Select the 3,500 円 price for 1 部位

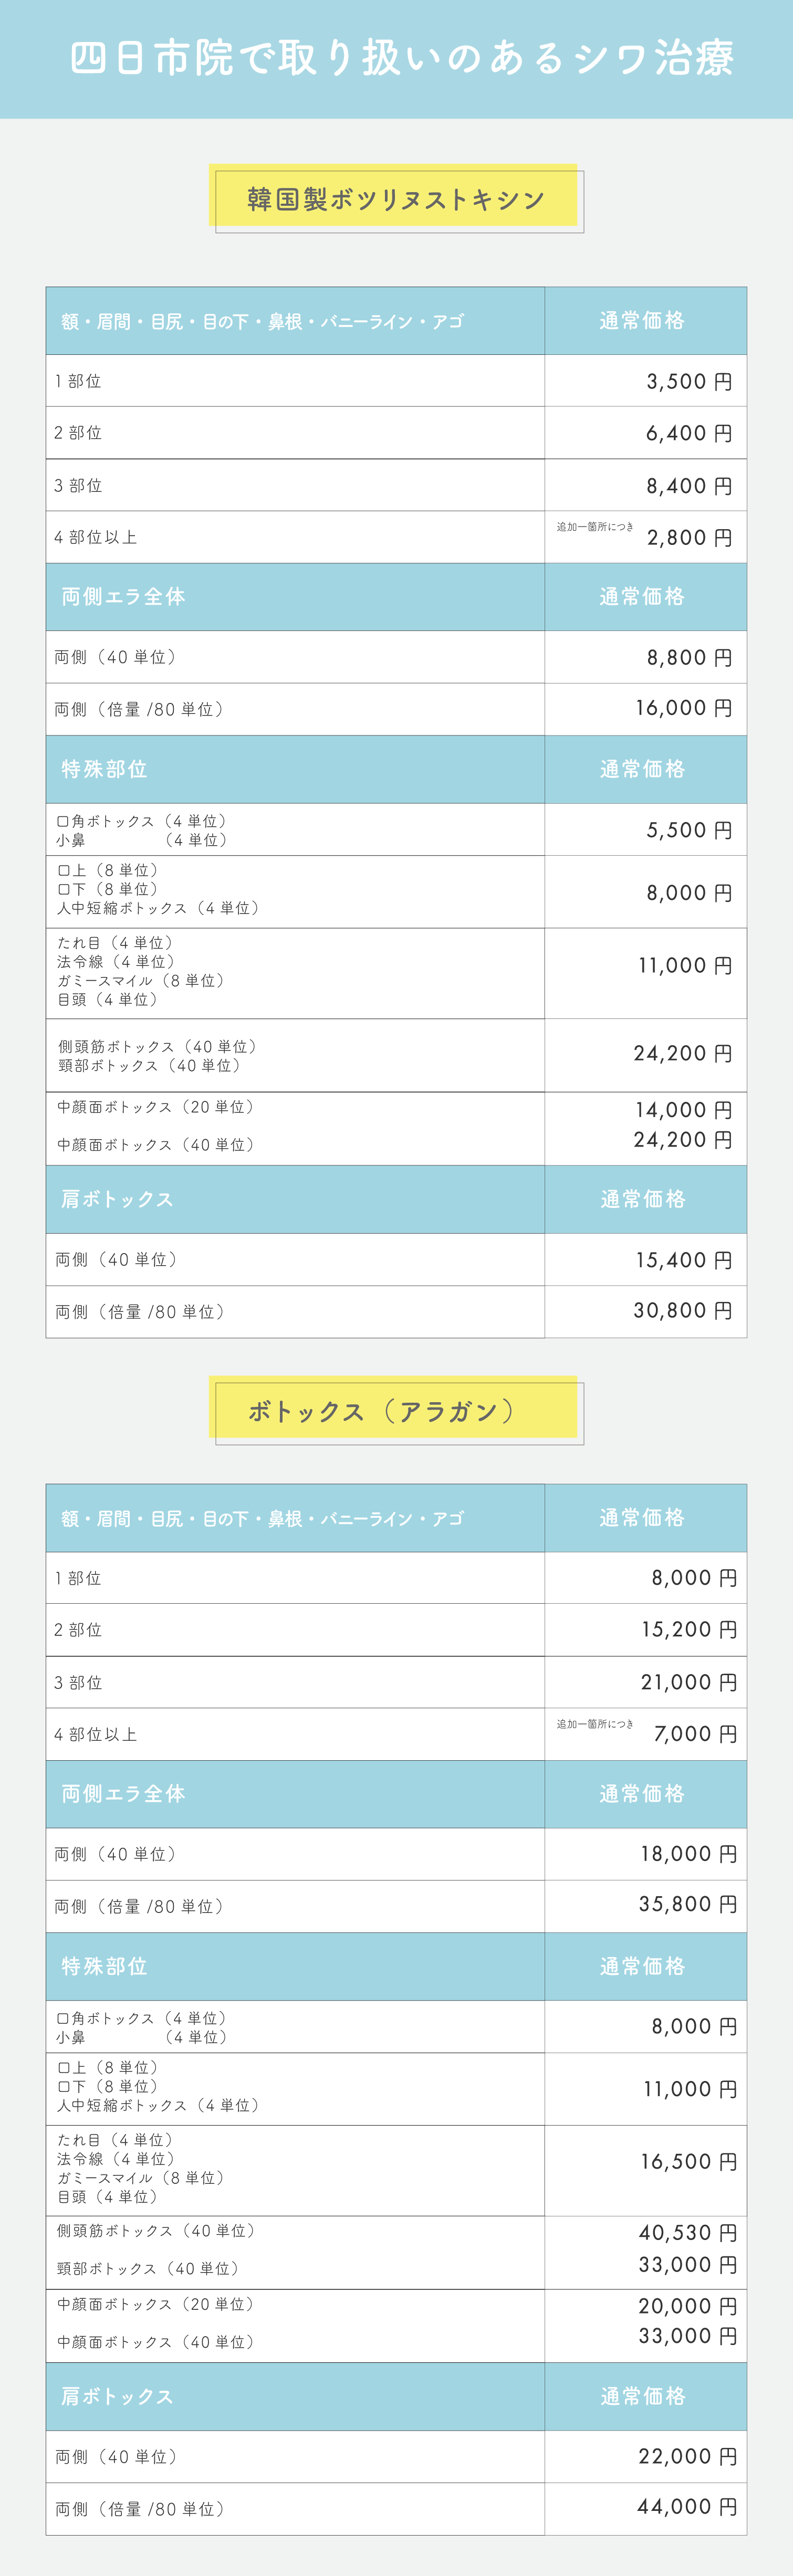pyautogui.click(x=689, y=382)
